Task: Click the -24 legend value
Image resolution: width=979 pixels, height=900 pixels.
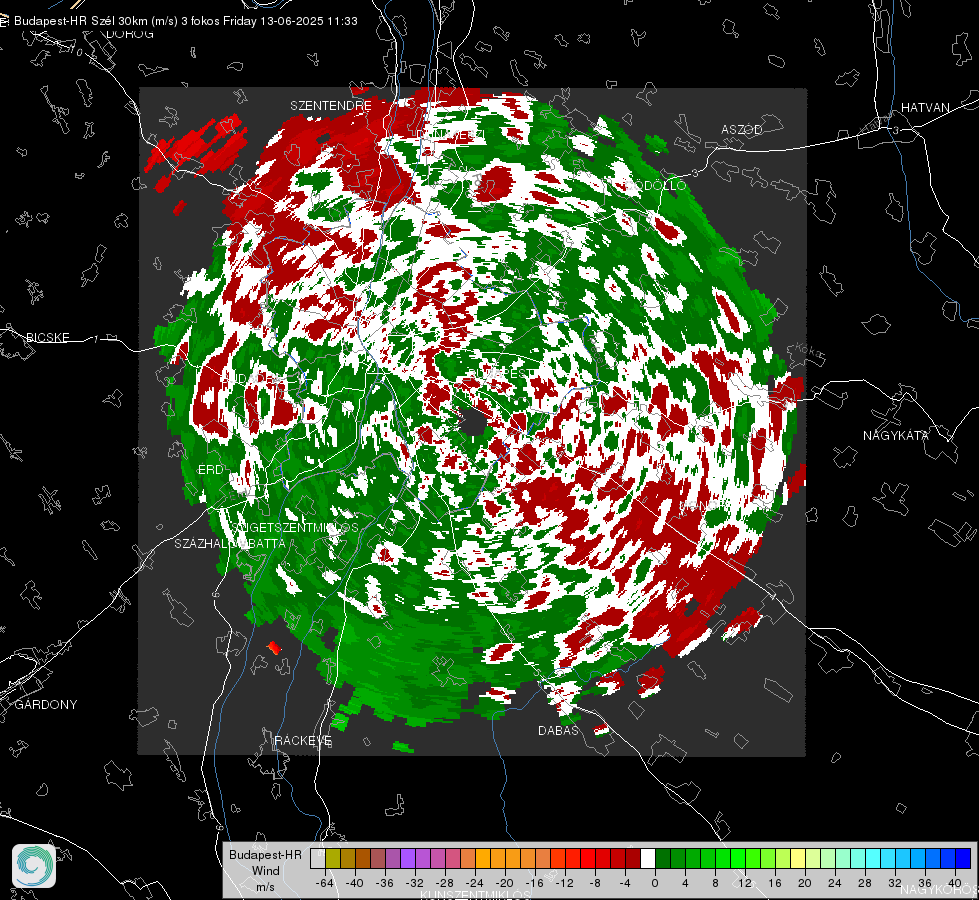Action: pyautogui.click(x=475, y=883)
